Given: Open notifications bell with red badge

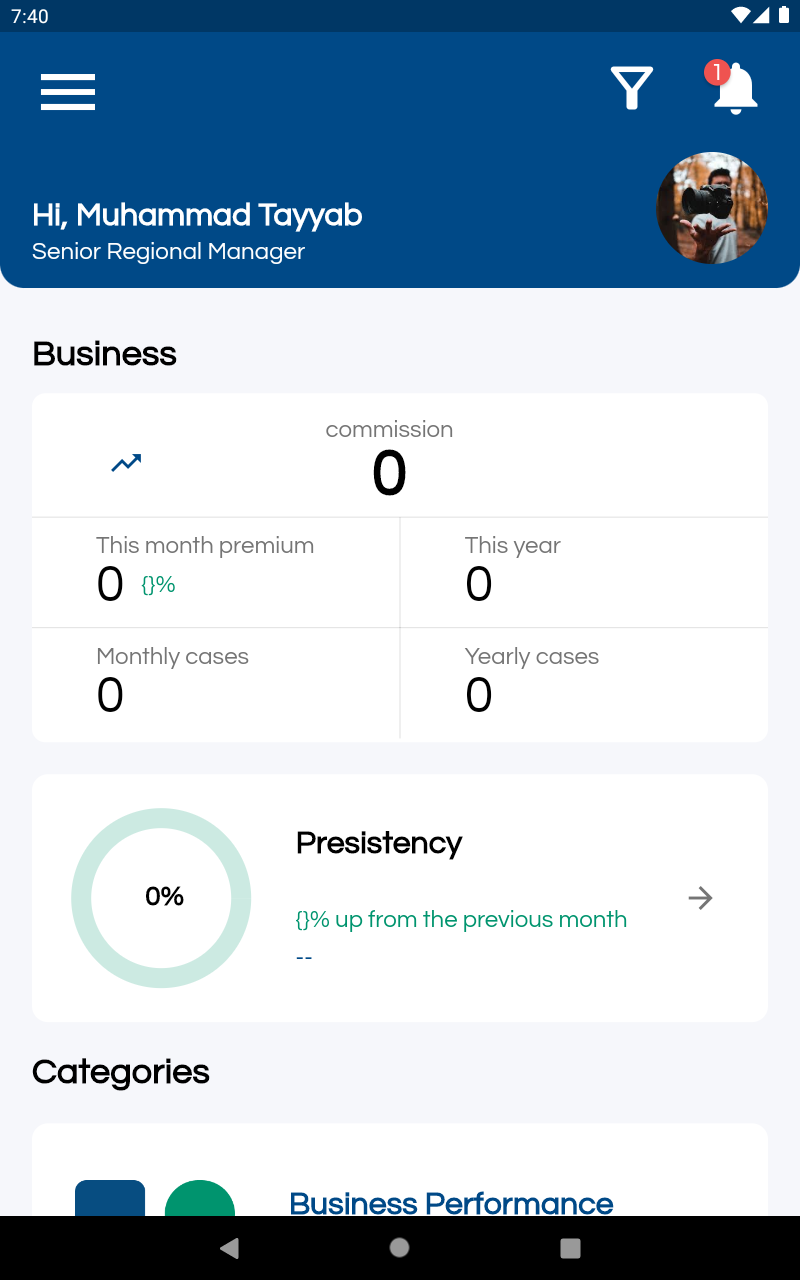Looking at the screenshot, I should tap(734, 88).
